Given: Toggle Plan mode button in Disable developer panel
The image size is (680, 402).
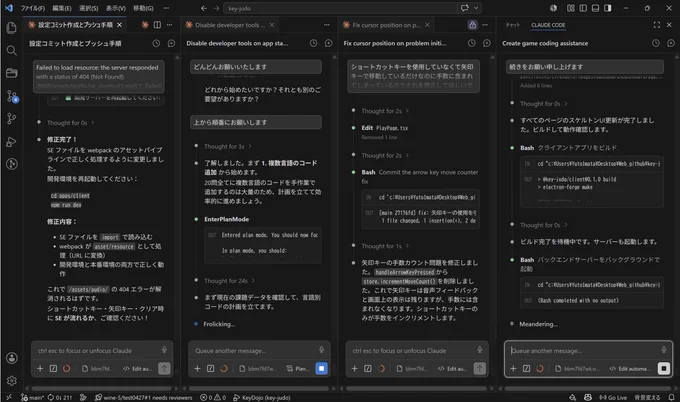Looking at the screenshot, I should pos(298,369).
